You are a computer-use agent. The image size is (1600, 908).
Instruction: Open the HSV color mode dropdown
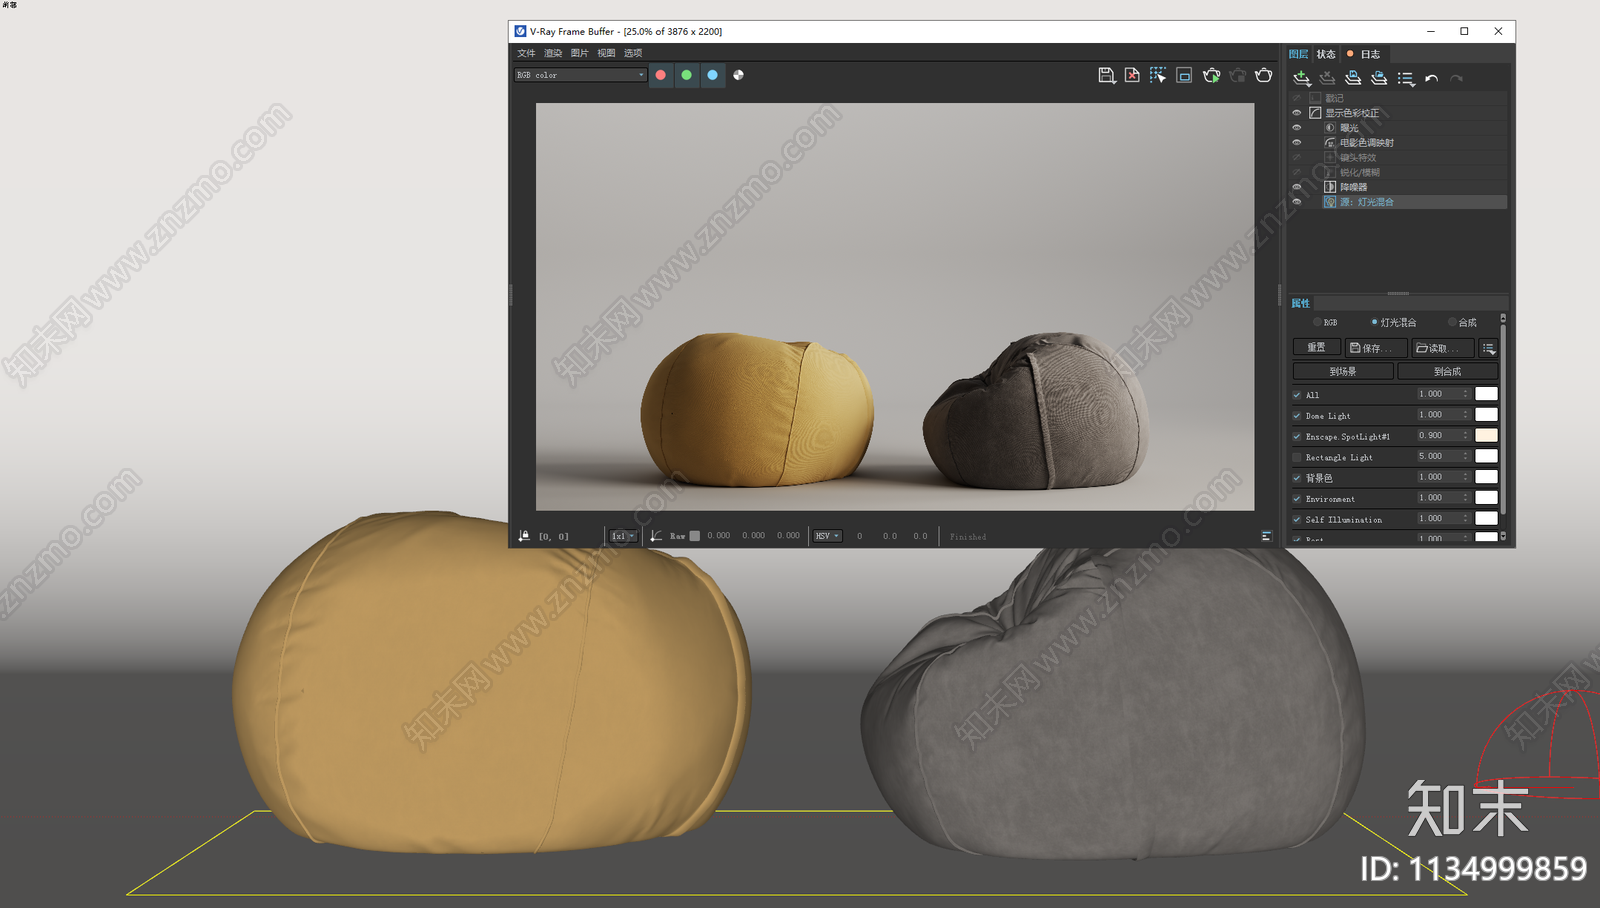click(x=827, y=536)
